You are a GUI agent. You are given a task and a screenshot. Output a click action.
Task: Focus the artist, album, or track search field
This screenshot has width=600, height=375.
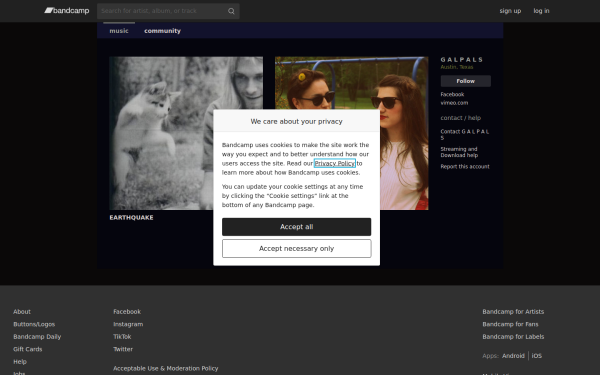tap(168, 11)
